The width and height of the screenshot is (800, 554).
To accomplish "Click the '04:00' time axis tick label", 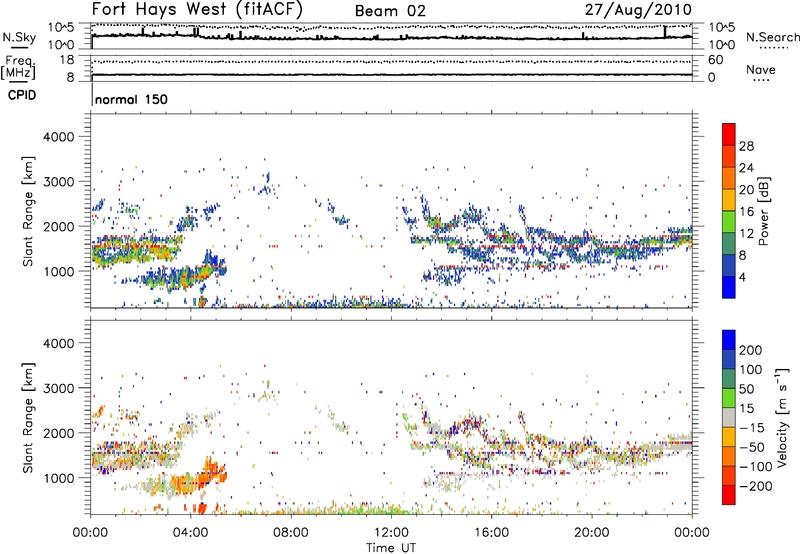I will pos(190,533).
